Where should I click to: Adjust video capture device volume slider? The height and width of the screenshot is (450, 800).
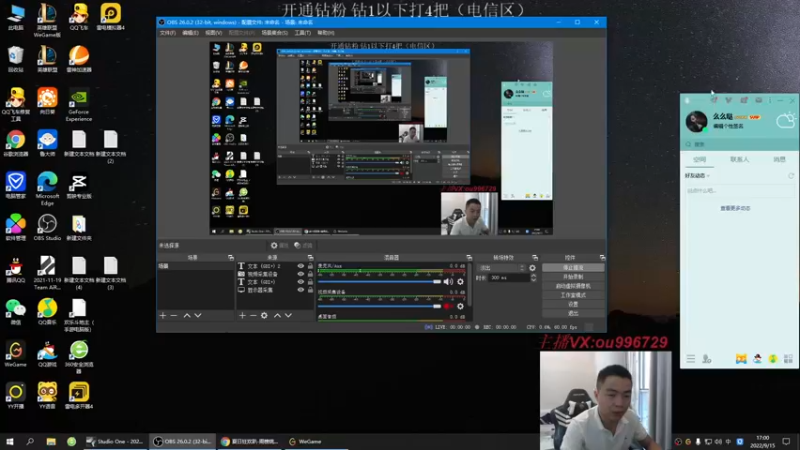click(x=379, y=306)
